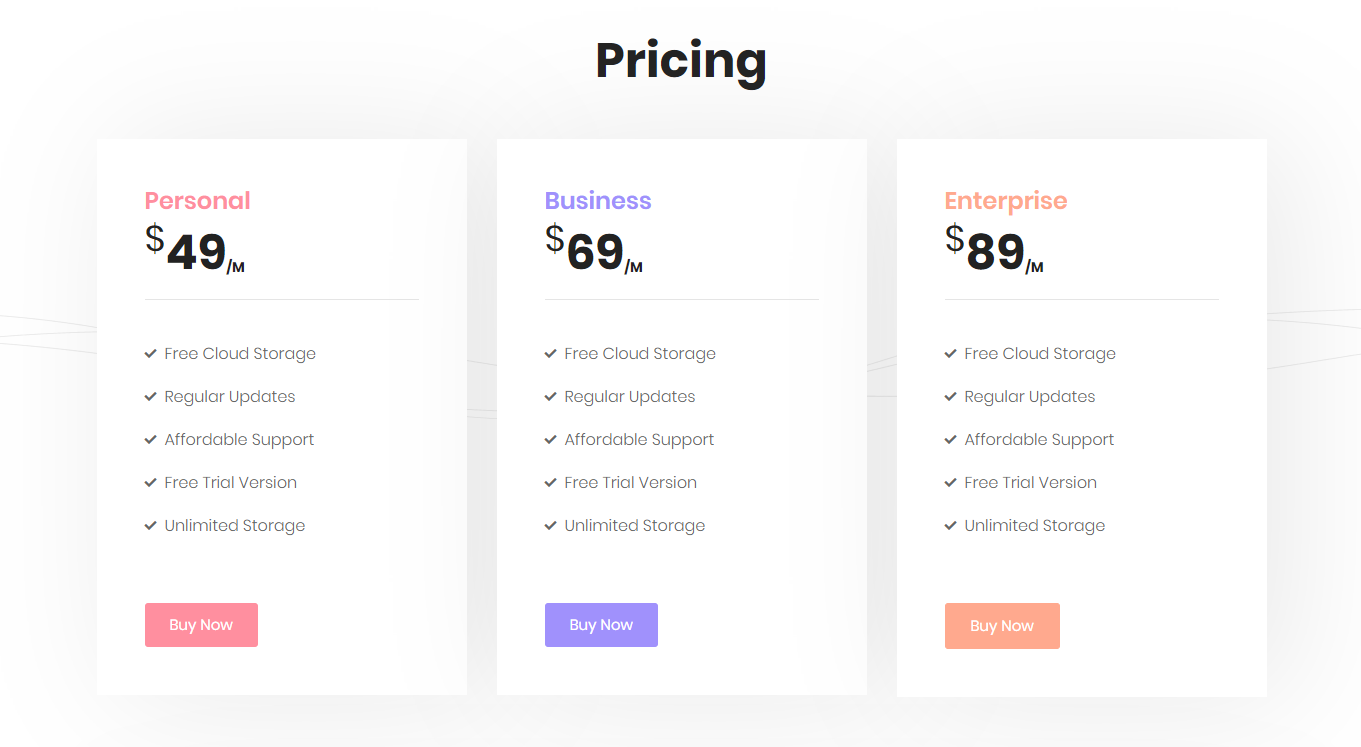Screen dimensions: 1361x747
Task: Click checkmark beside Unlimited Storage in Personal
Action: (x=151, y=525)
